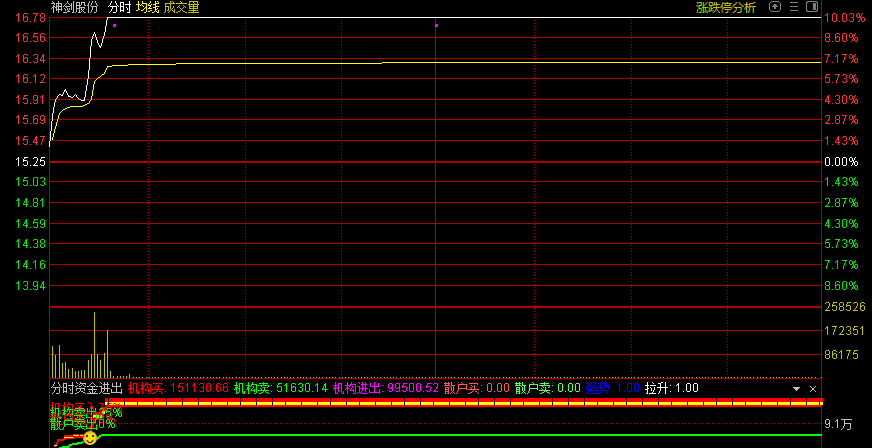This screenshot has width=872, height=448.
Task: Open 涨跌停分析 analysis link
Action: point(725,7)
